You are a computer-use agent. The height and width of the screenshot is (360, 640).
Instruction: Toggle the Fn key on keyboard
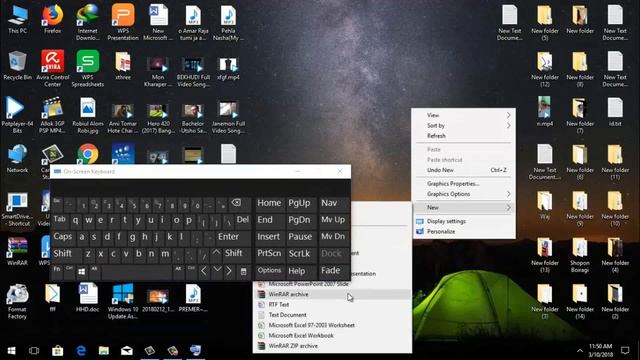(x=57, y=271)
